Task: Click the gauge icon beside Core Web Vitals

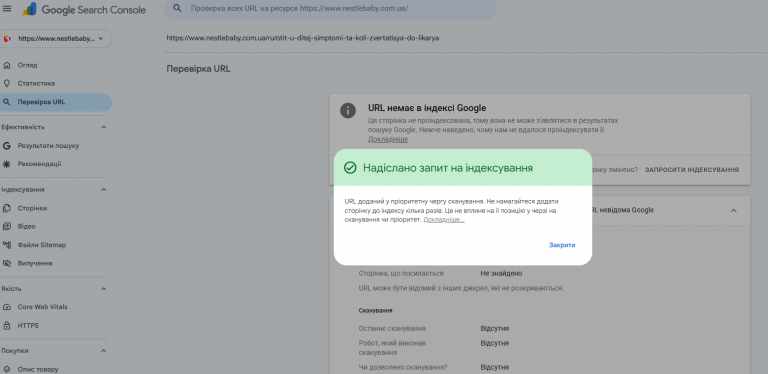Action: pos(7,307)
